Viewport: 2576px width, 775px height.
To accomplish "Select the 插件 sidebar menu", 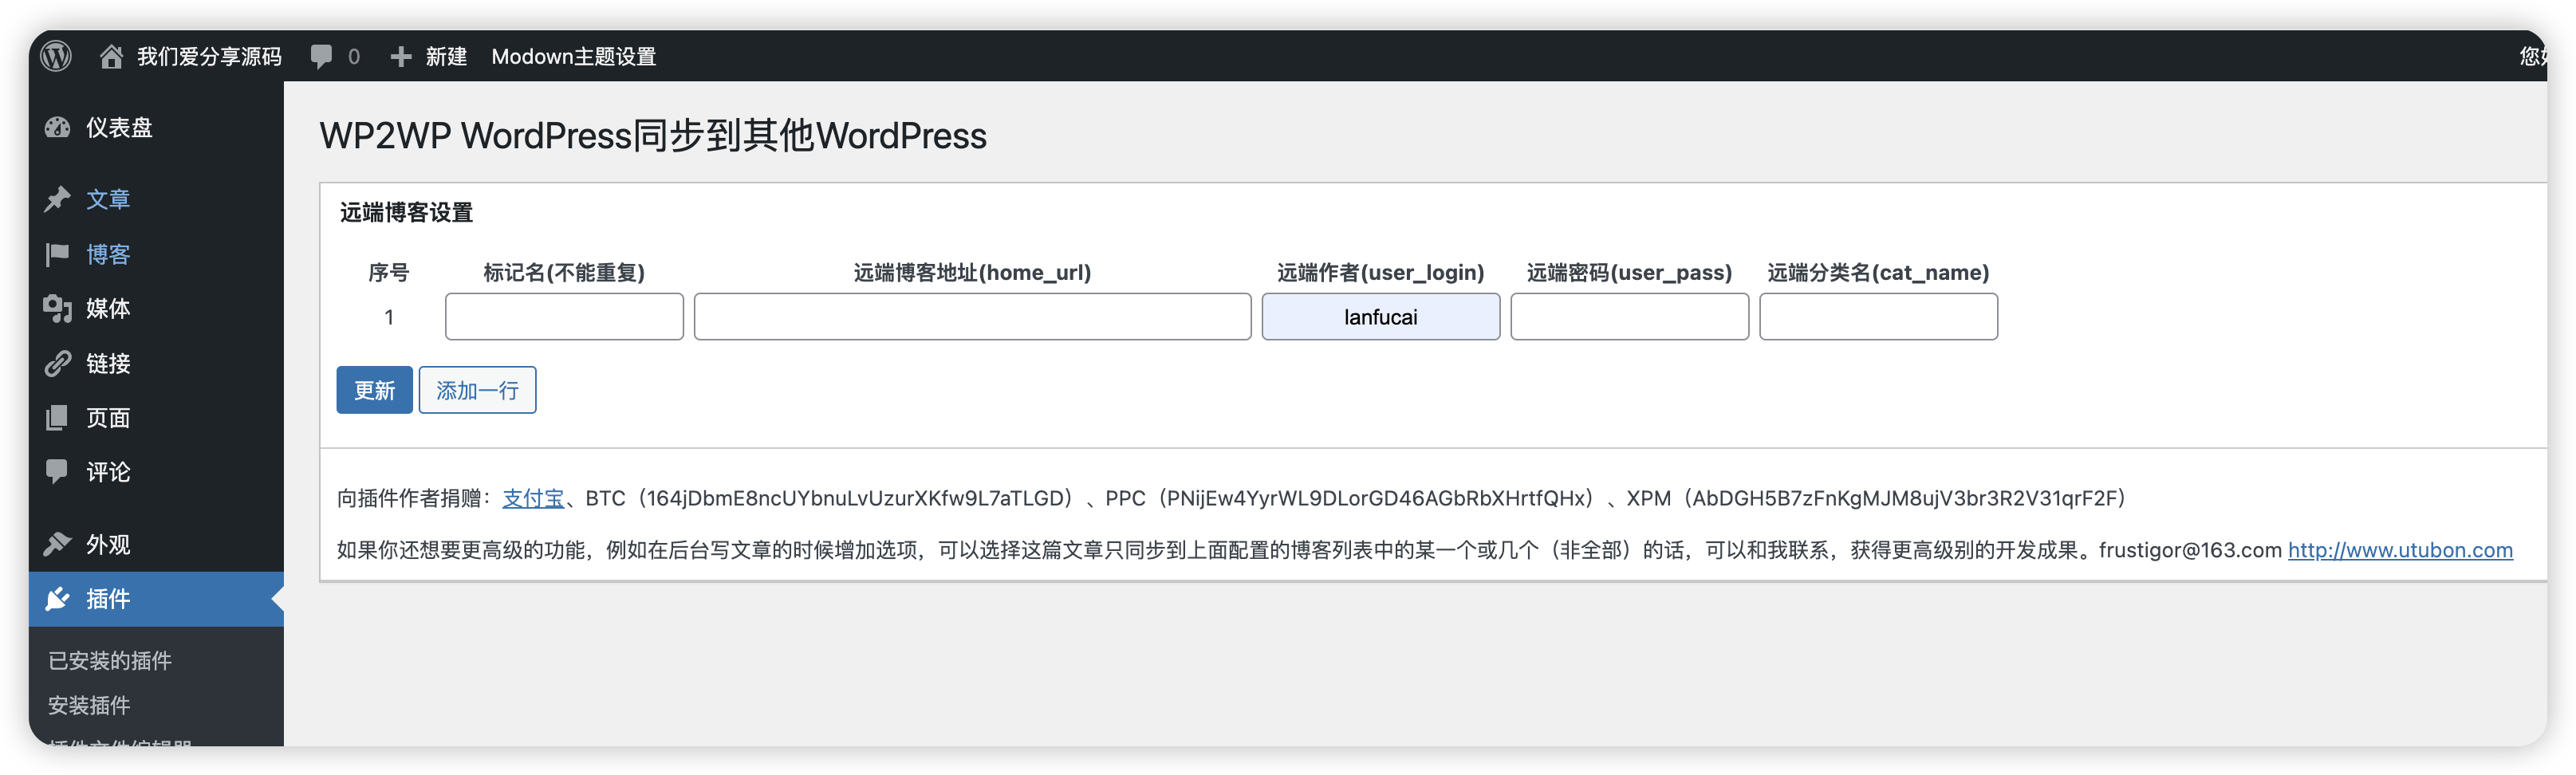I will 156,599.
